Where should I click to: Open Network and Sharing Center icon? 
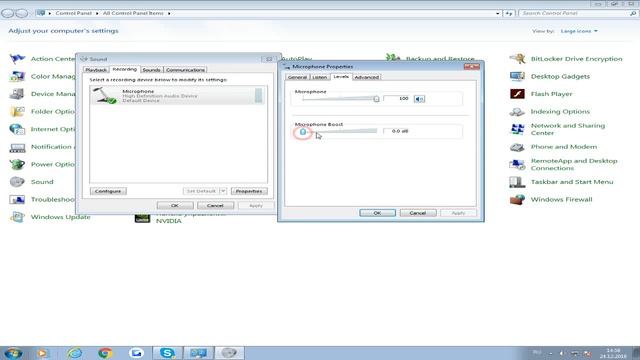pos(517,129)
